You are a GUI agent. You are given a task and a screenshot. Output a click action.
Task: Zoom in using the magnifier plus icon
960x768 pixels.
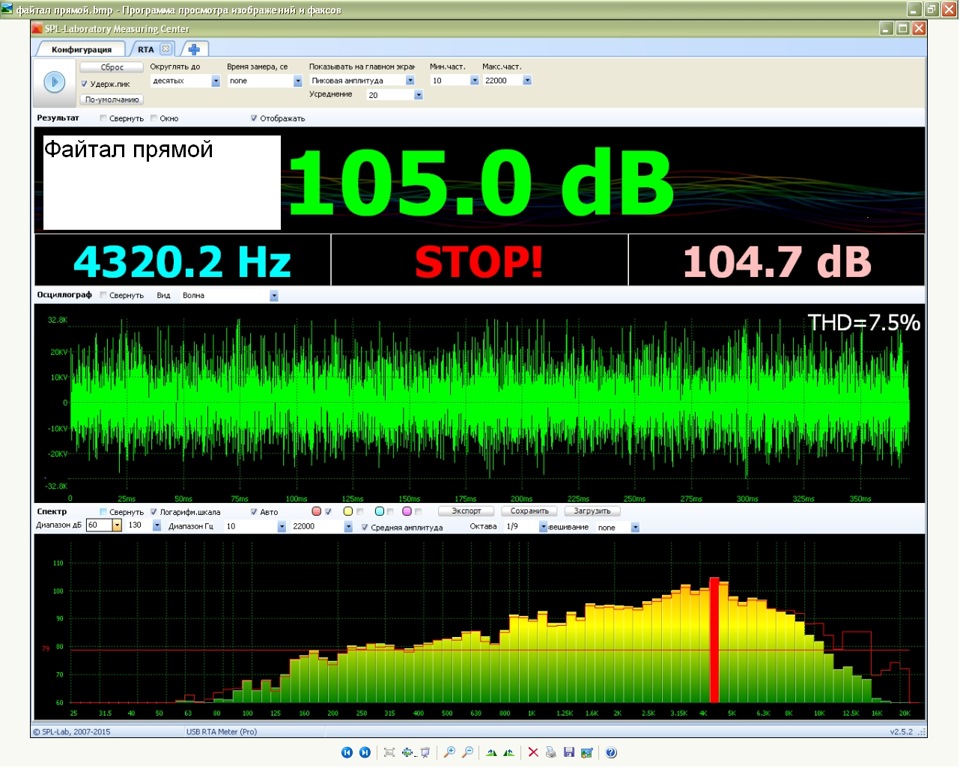tap(449, 752)
